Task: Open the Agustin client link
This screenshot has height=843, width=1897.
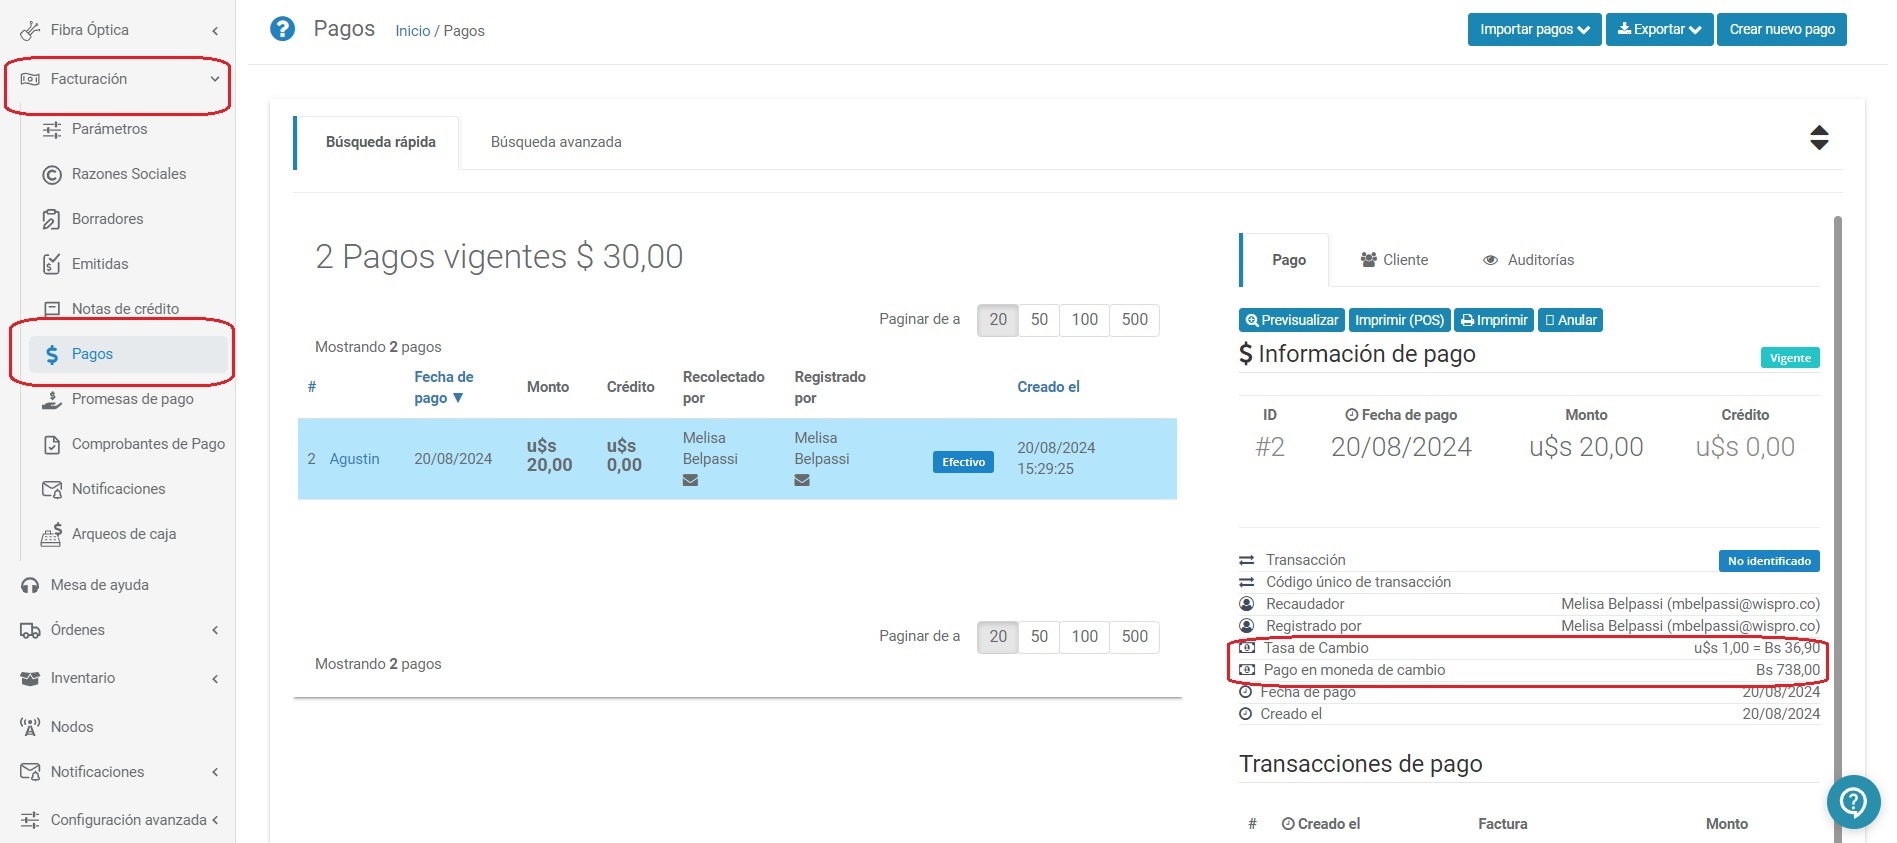Action: 354,459
